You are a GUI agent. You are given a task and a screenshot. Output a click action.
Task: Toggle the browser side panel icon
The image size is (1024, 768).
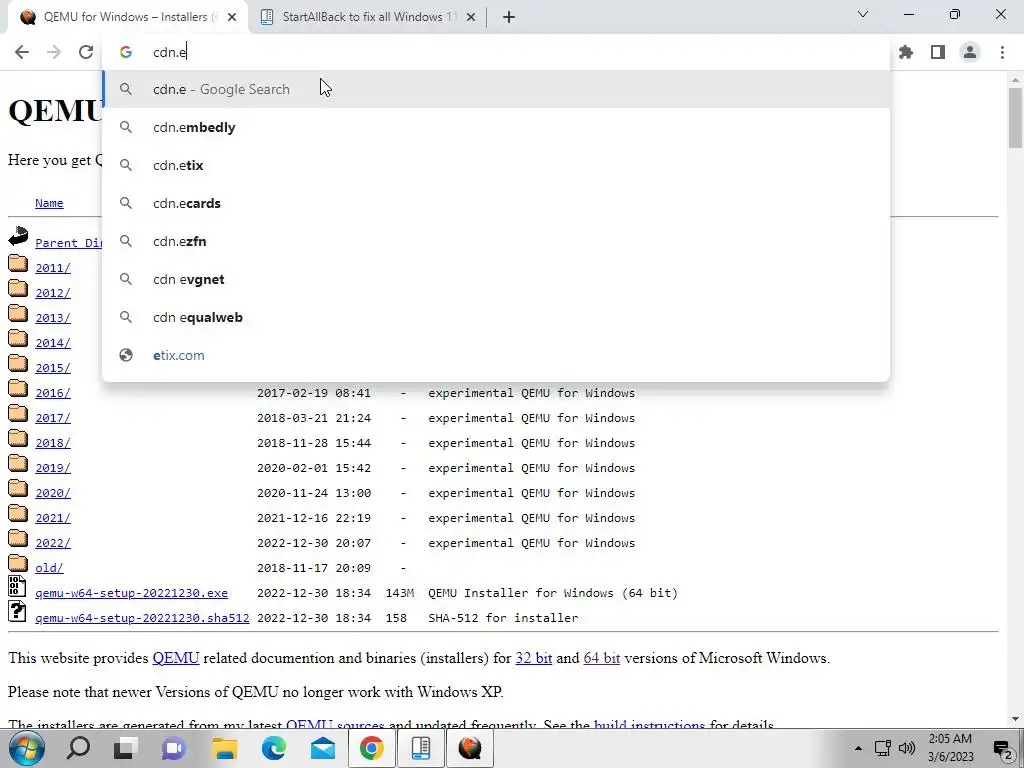(x=938, y=52)
